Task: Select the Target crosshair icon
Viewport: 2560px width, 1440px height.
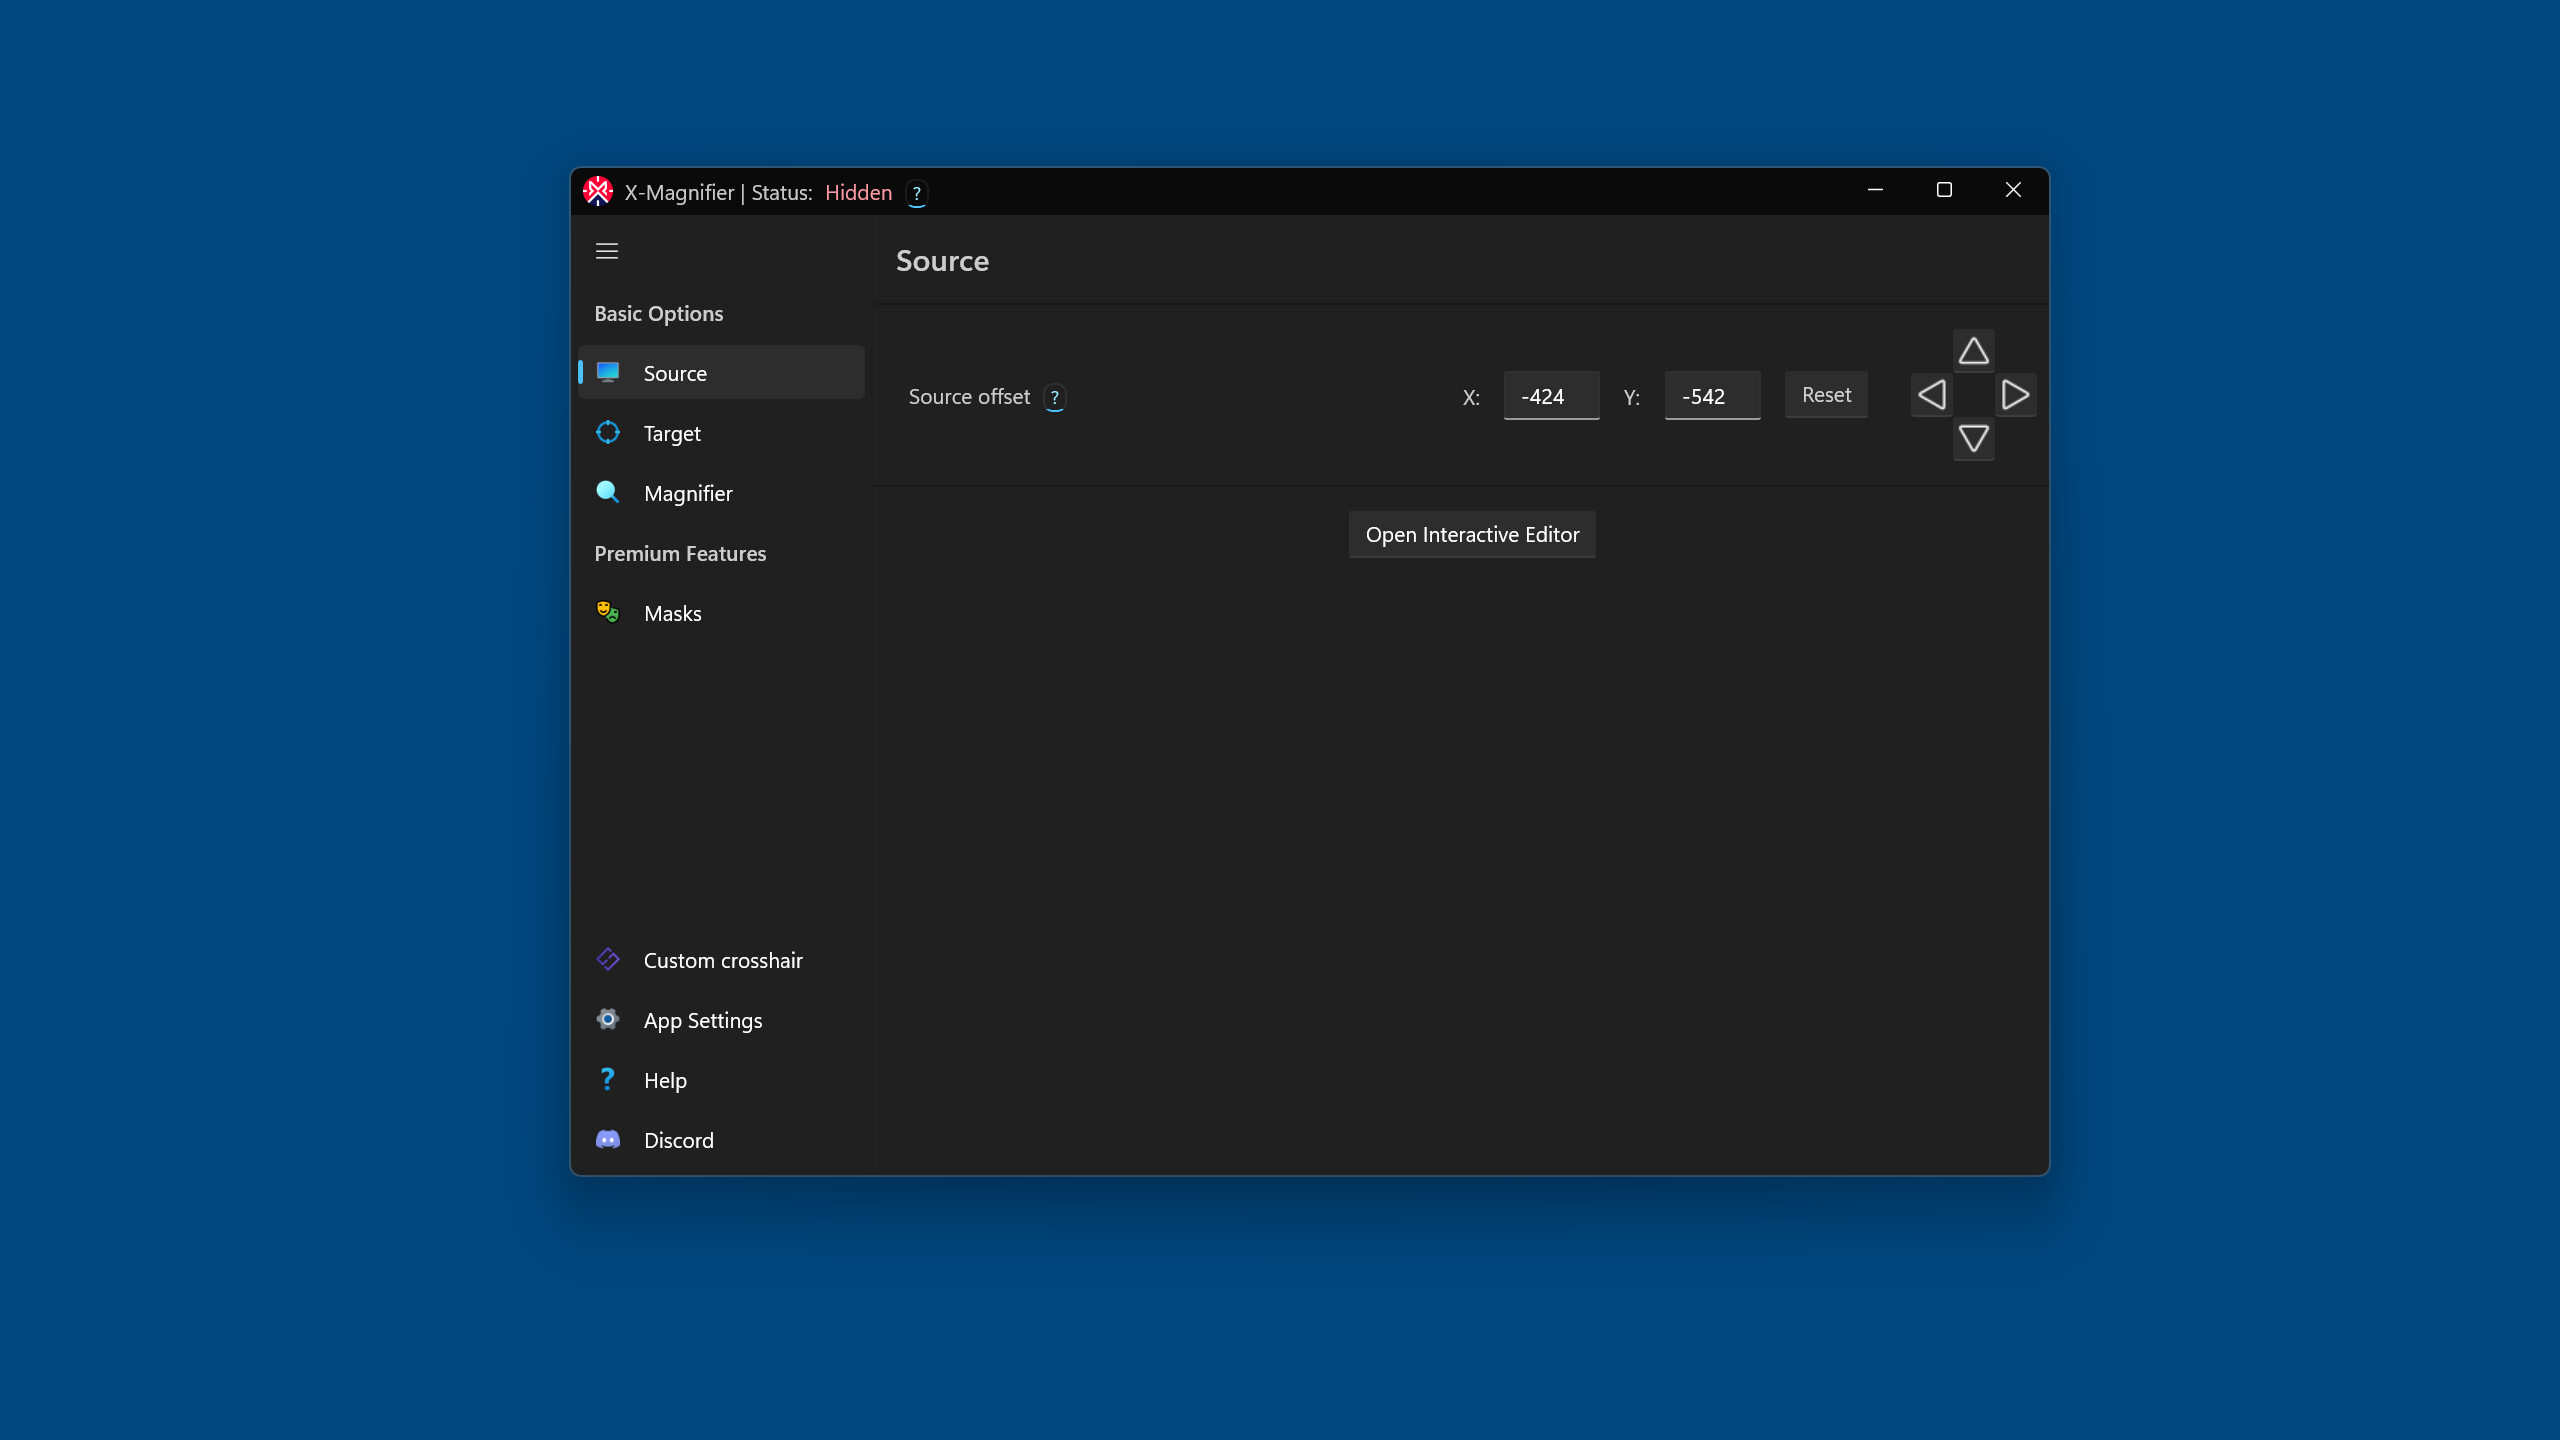Action: pos(608,432)
